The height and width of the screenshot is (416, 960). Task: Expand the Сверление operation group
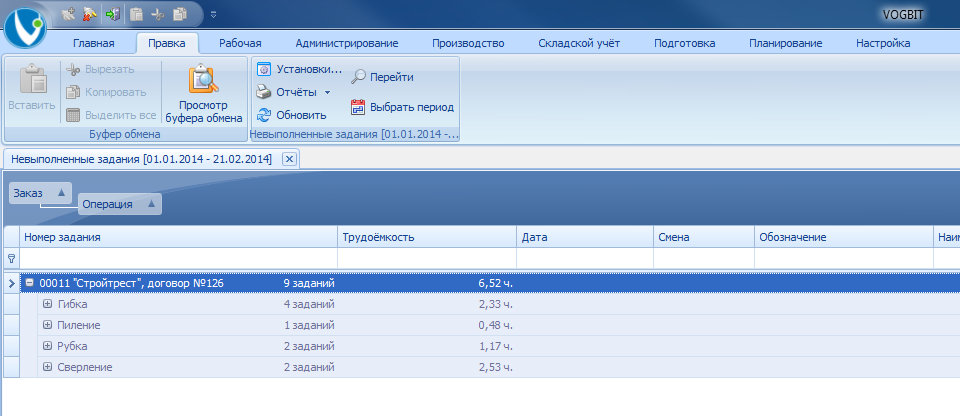pos(48,367)
